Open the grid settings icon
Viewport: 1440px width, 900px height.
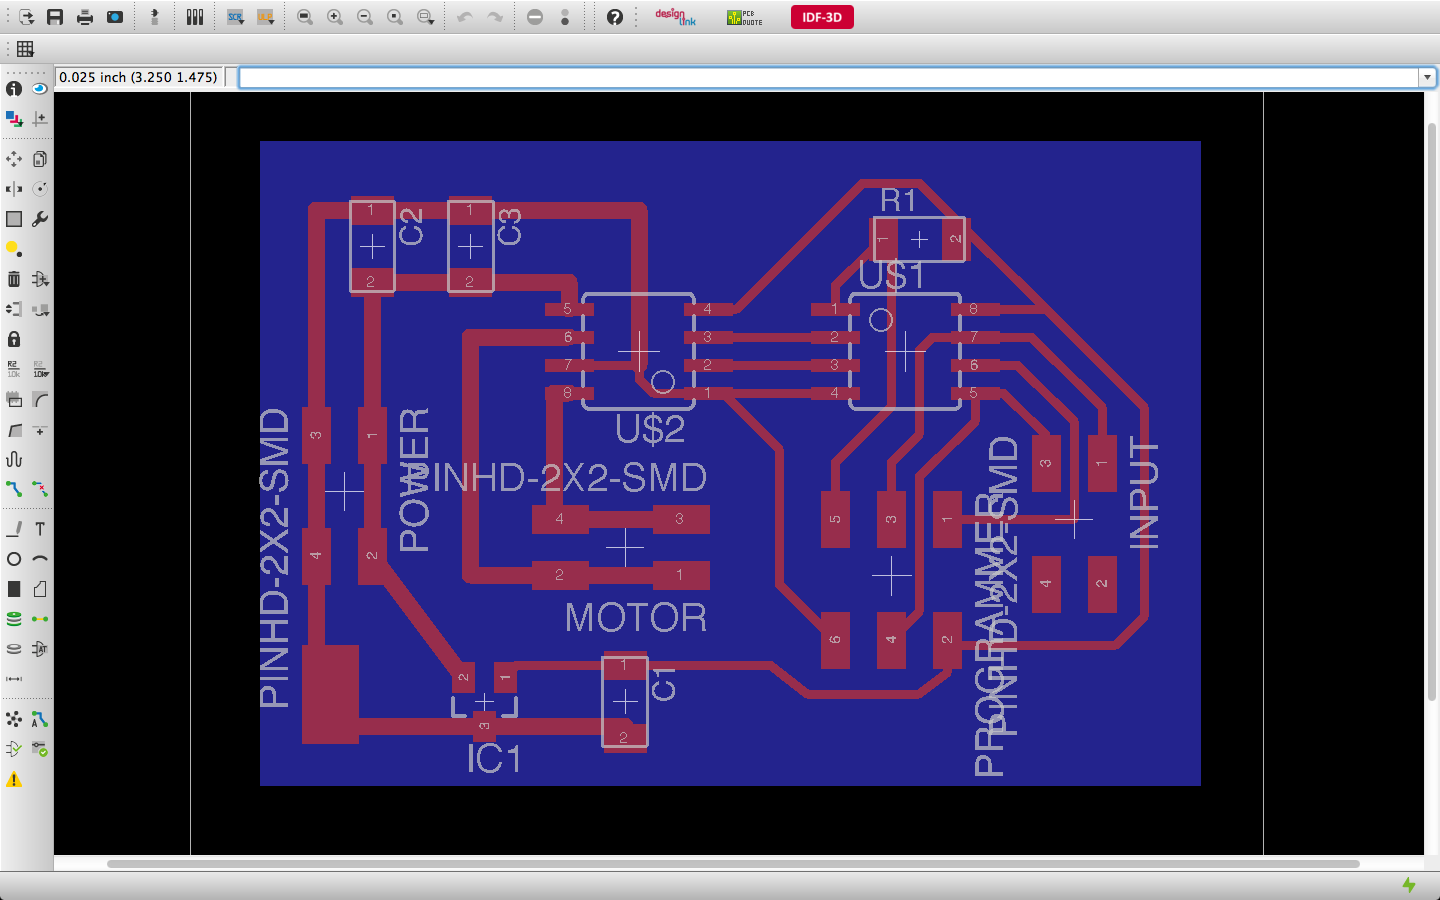coord(25,49)
